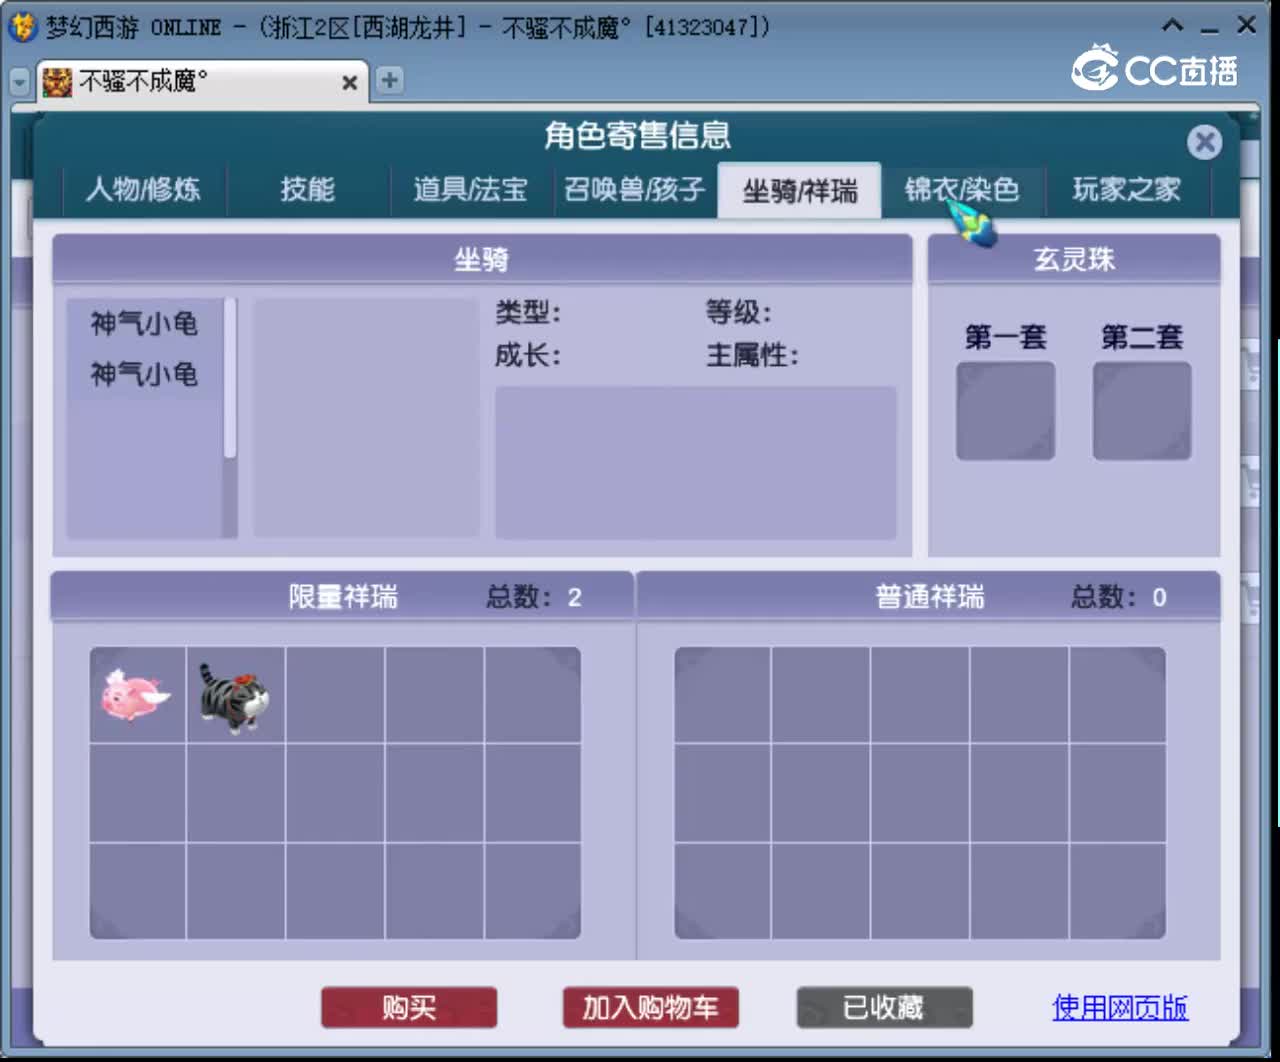Select the 坐骑/祥瑞 tab
Screen dimensions: 1280x1062
(799, 189)
